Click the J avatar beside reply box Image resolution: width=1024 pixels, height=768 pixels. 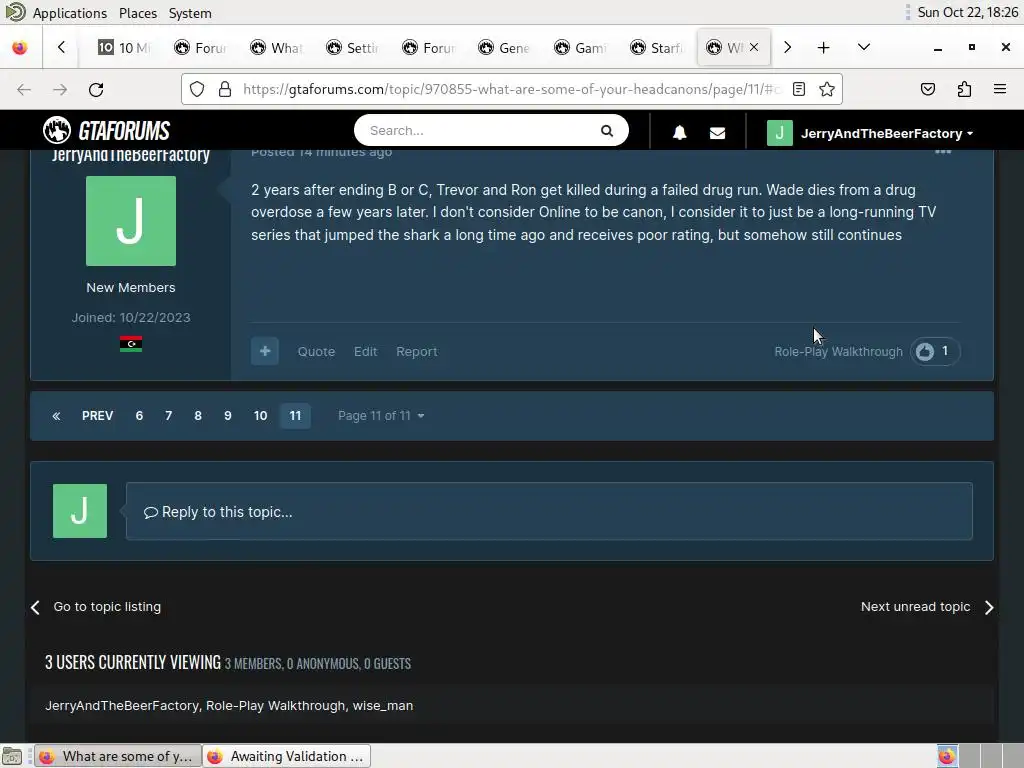(x=80, y=511)
